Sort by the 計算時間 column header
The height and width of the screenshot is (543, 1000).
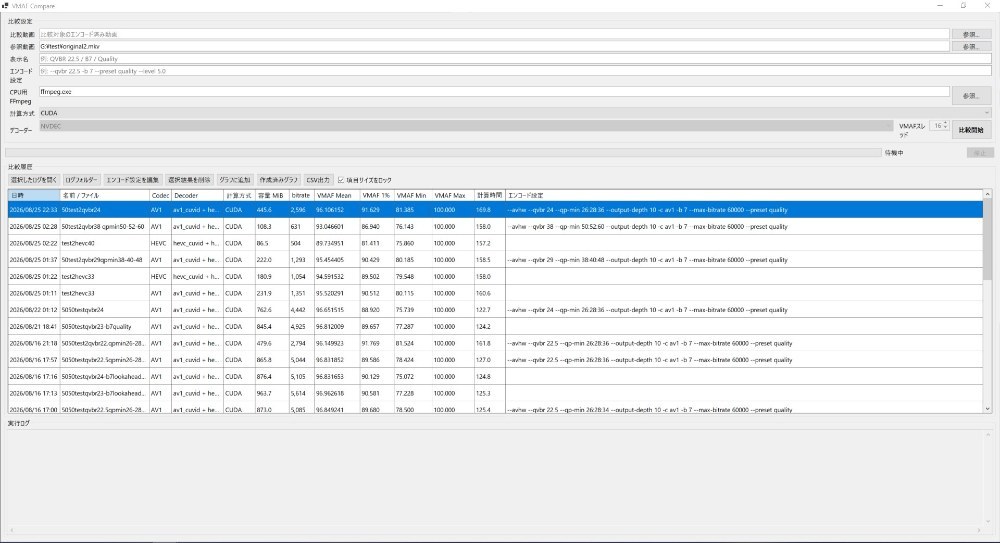coord(490,195)
